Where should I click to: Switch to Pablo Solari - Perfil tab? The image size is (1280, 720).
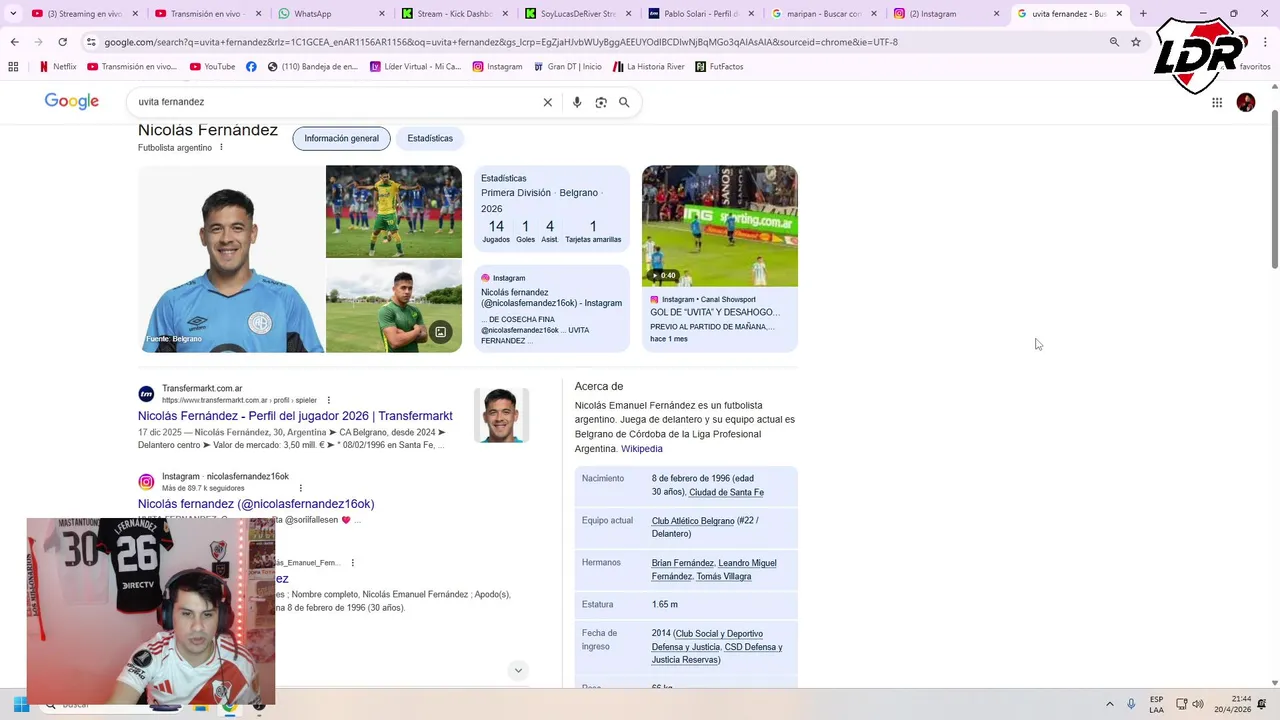pos(701,14)
